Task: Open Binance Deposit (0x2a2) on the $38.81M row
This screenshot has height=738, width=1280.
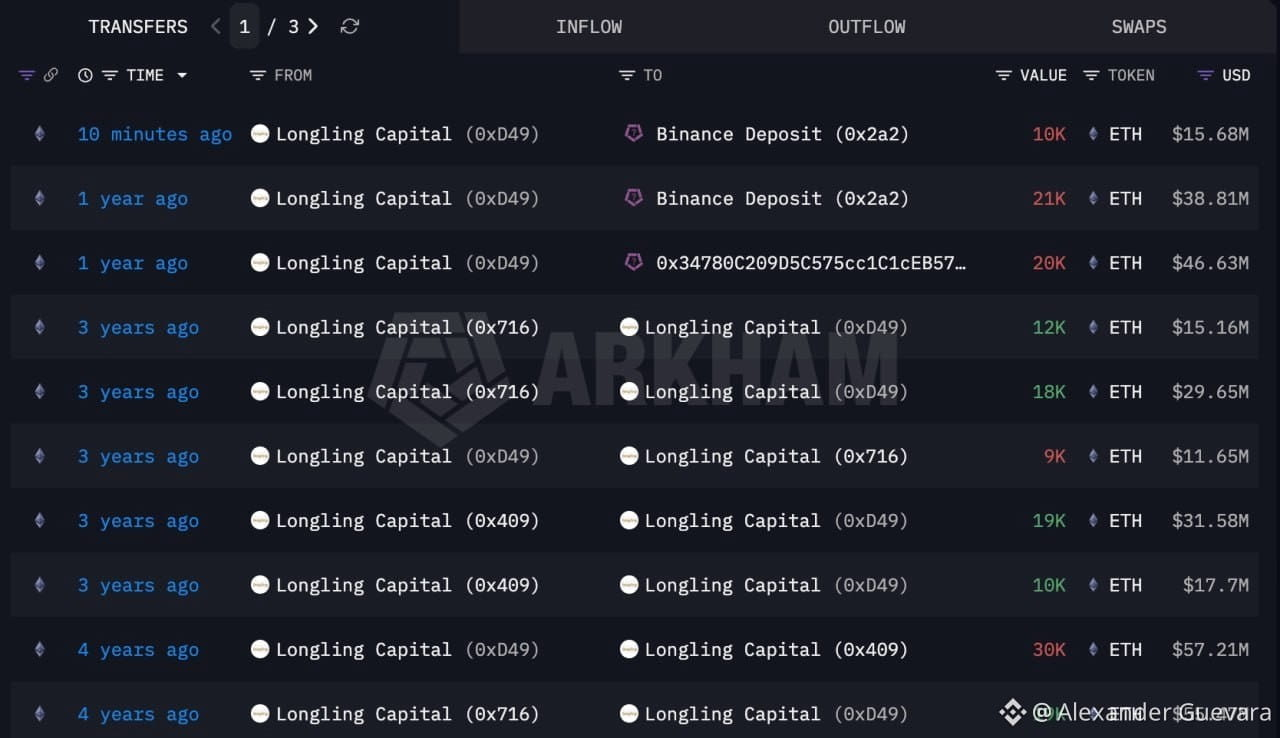Action: (782, 199)
